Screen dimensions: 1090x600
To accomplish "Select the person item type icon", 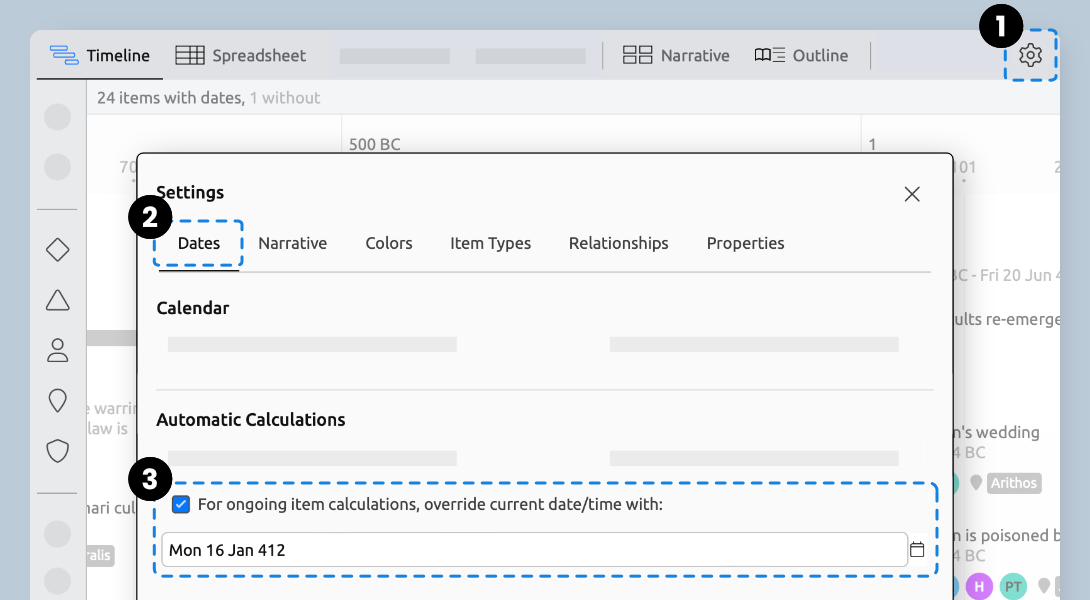I will (58, 350).
